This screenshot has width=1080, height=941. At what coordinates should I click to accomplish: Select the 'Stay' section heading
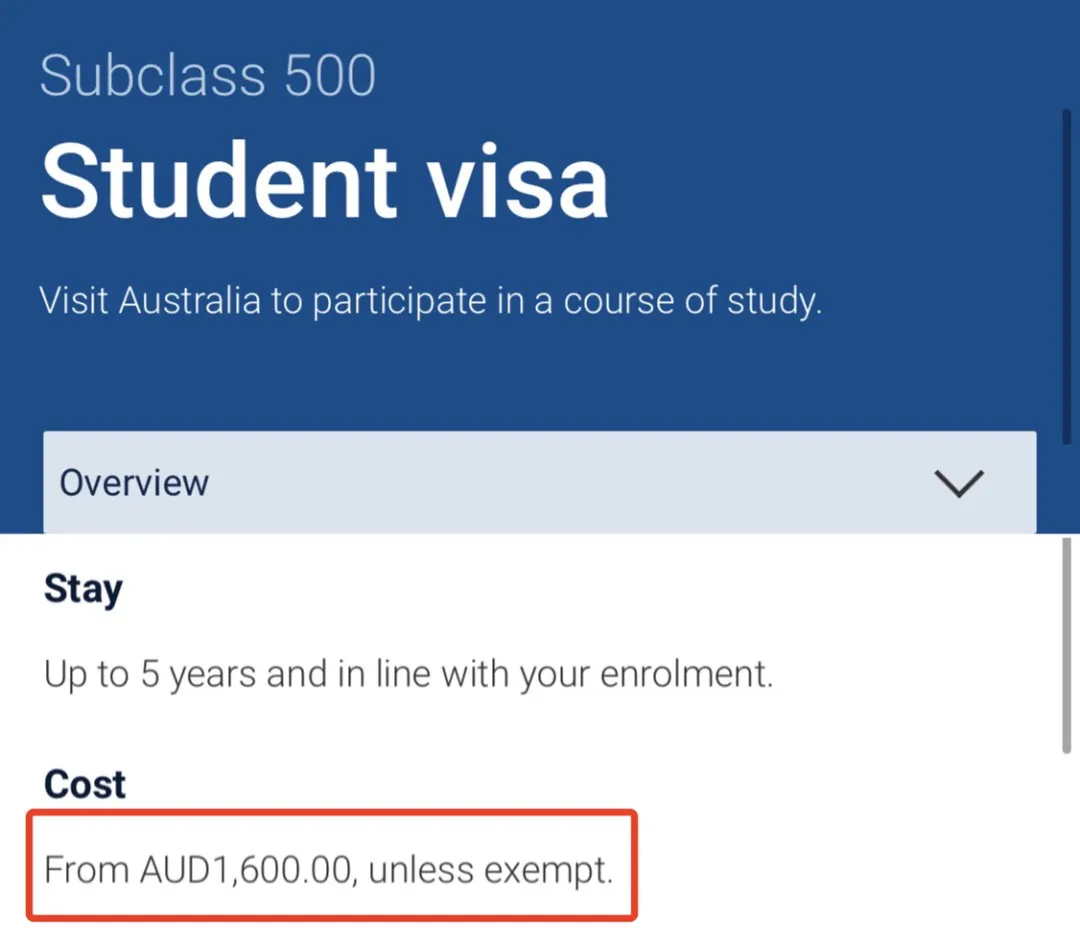coord(83,589)
